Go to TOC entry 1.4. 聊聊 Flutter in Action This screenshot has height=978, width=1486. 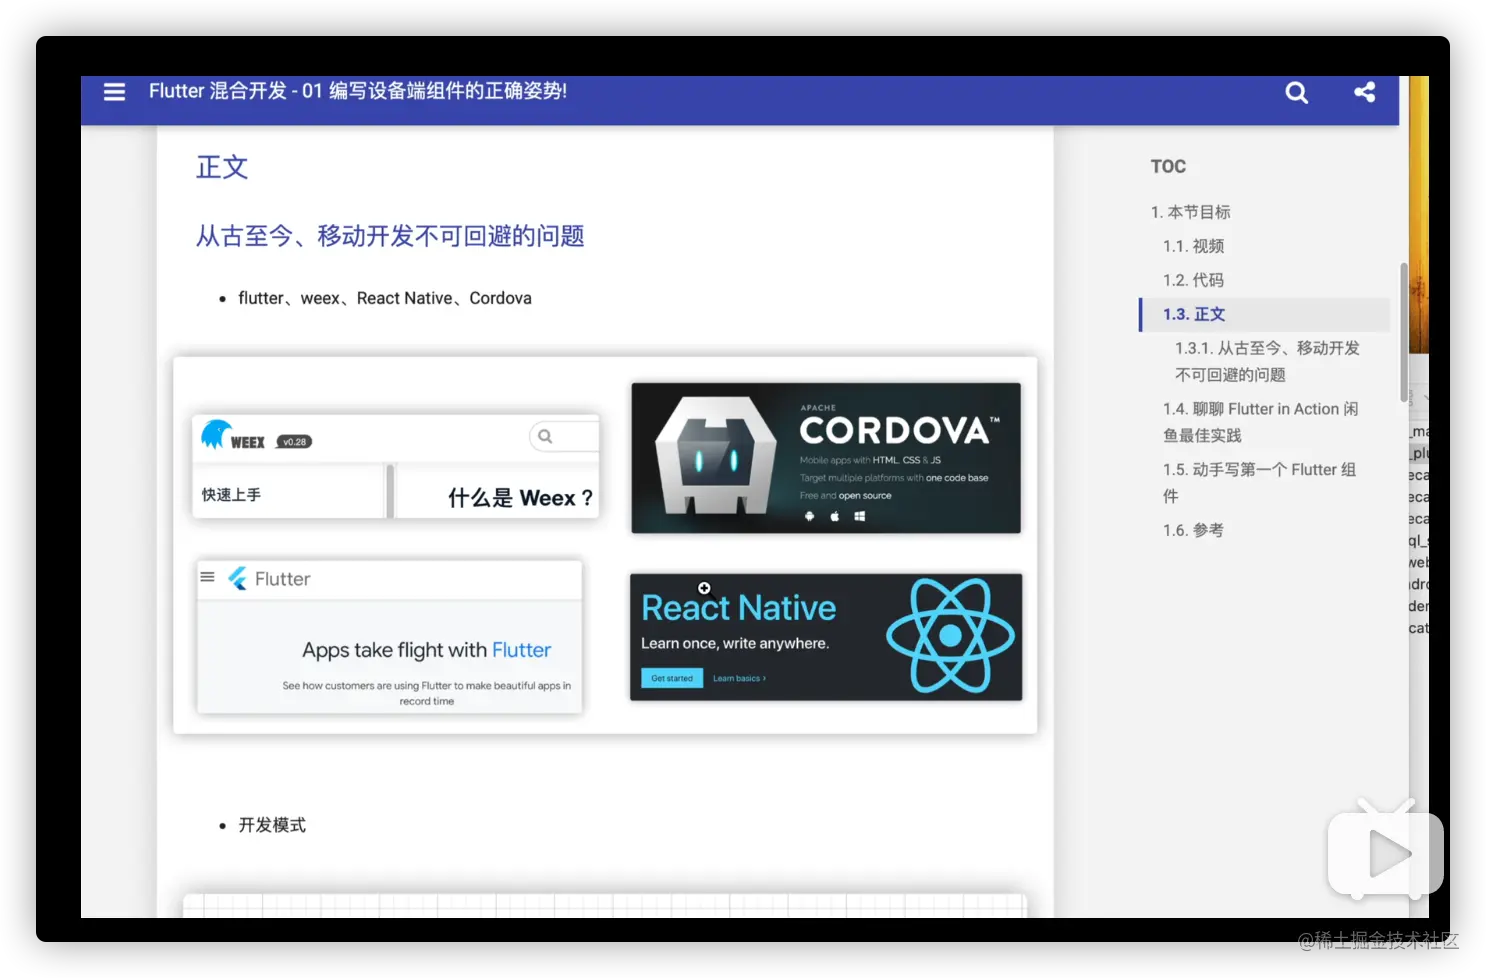click(1260, 422)
